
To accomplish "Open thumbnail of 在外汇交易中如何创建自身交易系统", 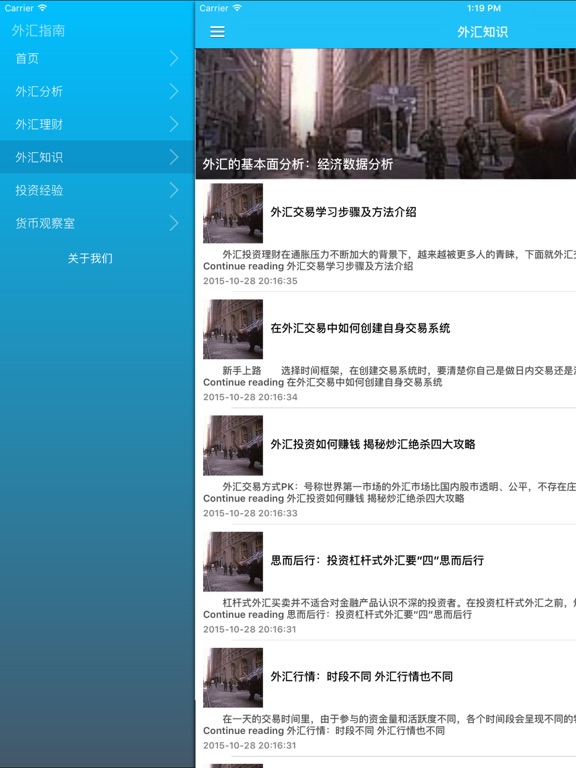I will pyautogui.click(x=233, y=329).
